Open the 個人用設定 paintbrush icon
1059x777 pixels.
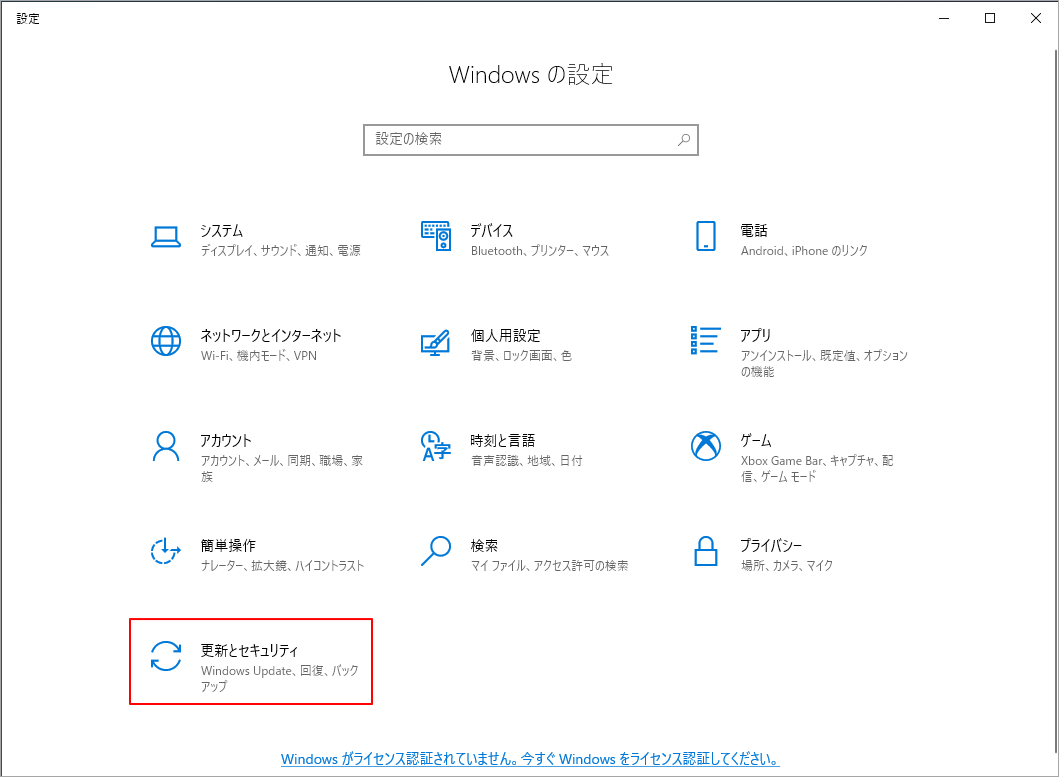tap(436, 343)
